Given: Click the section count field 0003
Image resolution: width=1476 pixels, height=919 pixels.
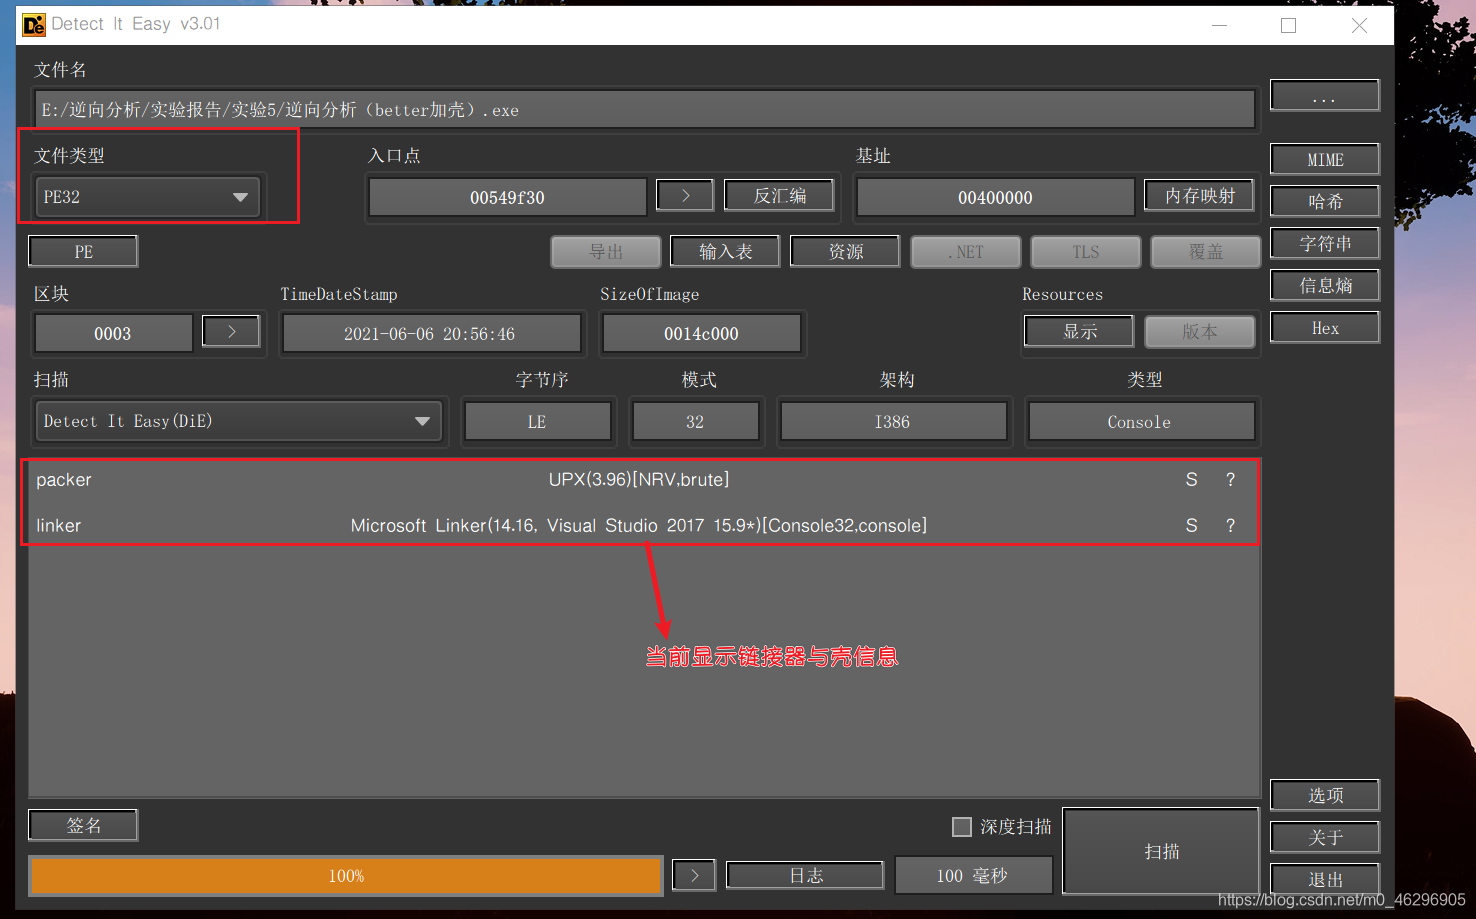Looking at the screenshot, I should pyautogui.click(x=113, y=333).
